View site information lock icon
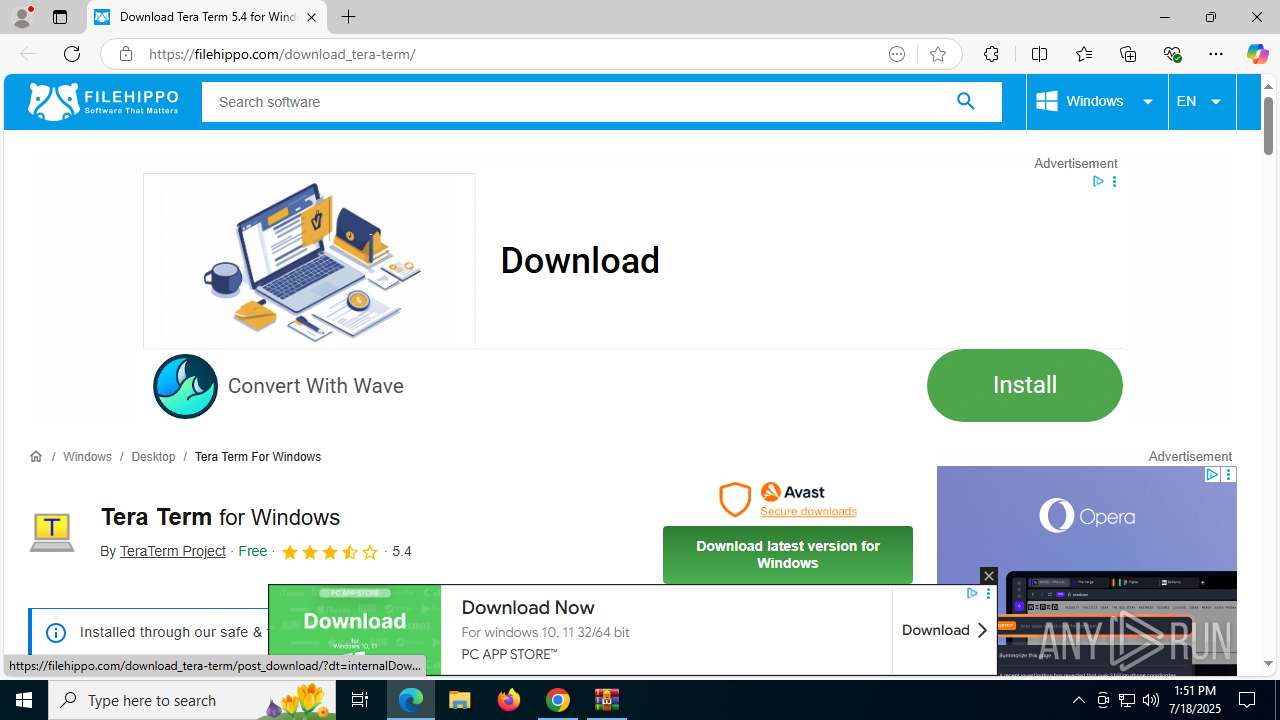 pyautogui.click(x=125, y=54)
